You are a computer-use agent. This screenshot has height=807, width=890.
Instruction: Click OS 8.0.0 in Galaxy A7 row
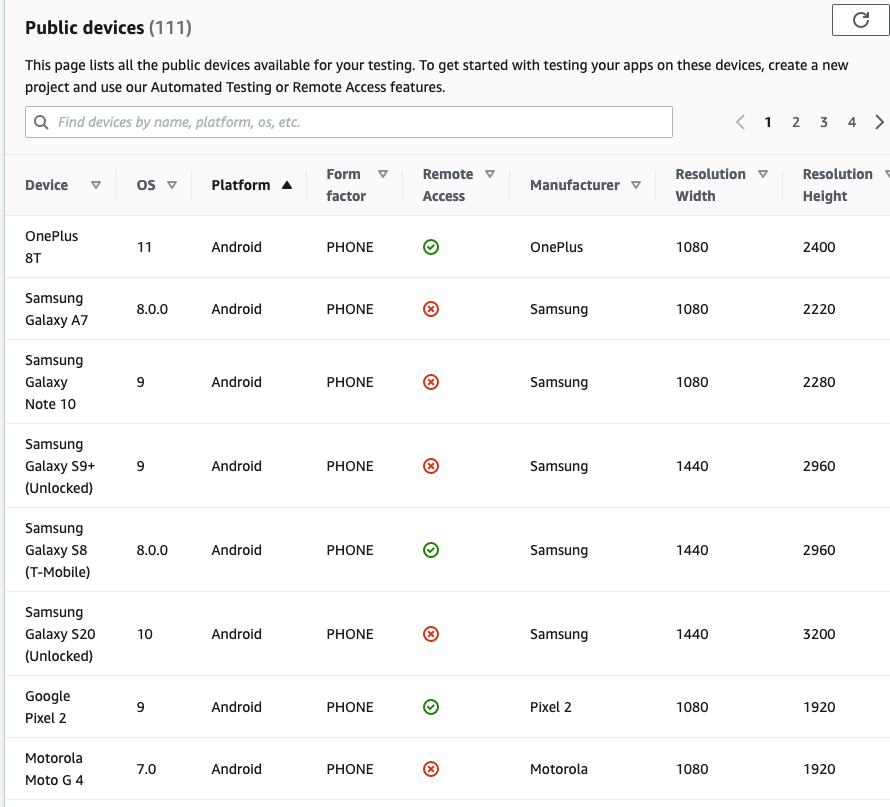point(152,309)
